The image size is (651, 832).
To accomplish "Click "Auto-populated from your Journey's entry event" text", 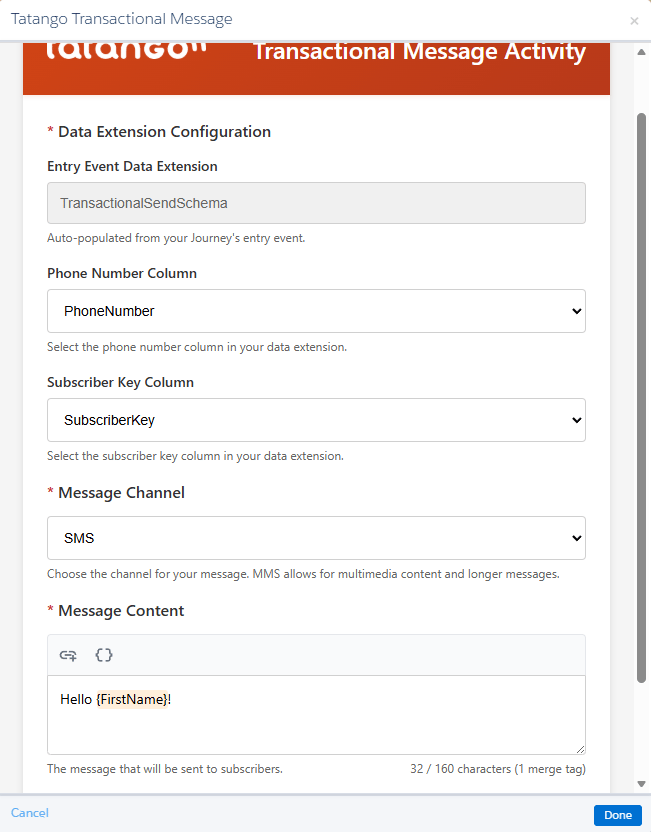I will 176,238.
